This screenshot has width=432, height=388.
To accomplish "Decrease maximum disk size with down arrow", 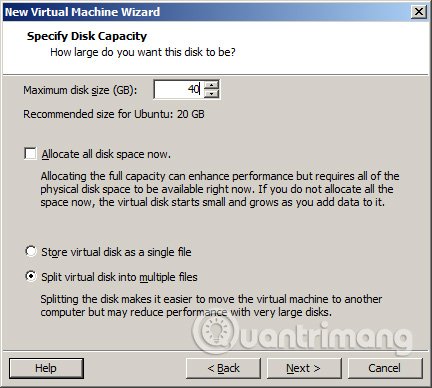I will click(211, 94).
